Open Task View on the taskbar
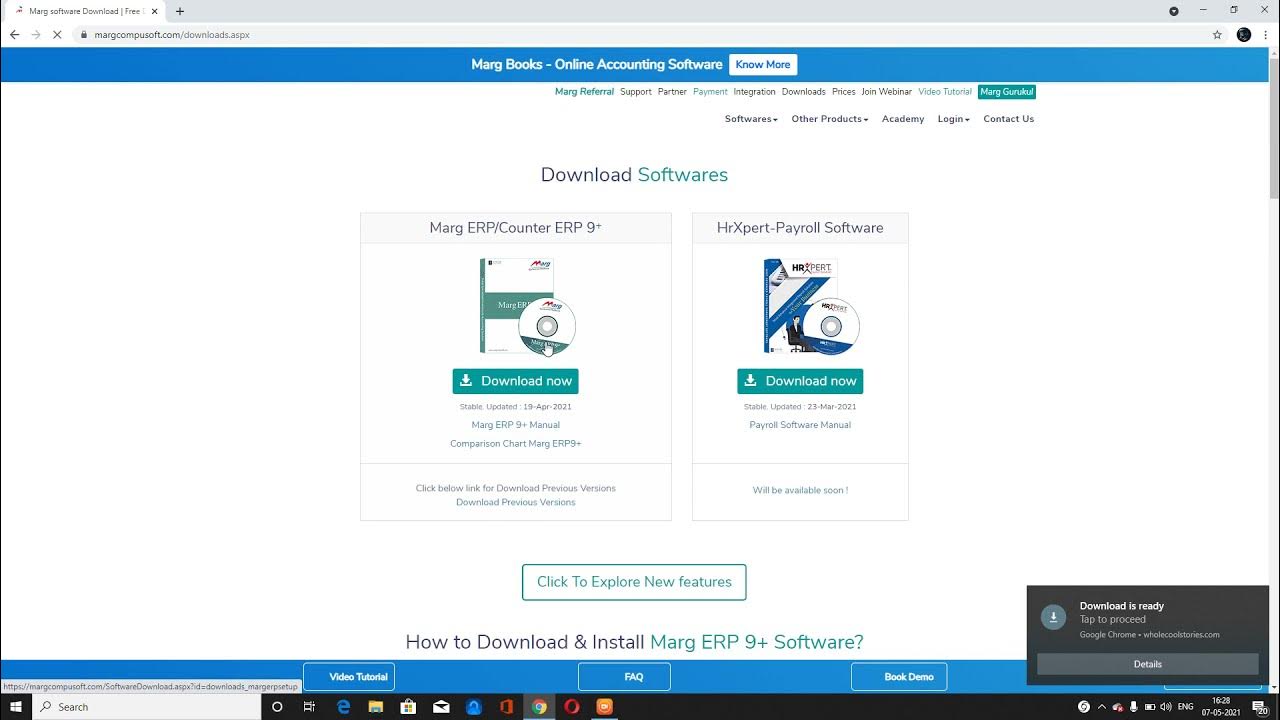The image size is (1280, 720). [x=309, y=707]
